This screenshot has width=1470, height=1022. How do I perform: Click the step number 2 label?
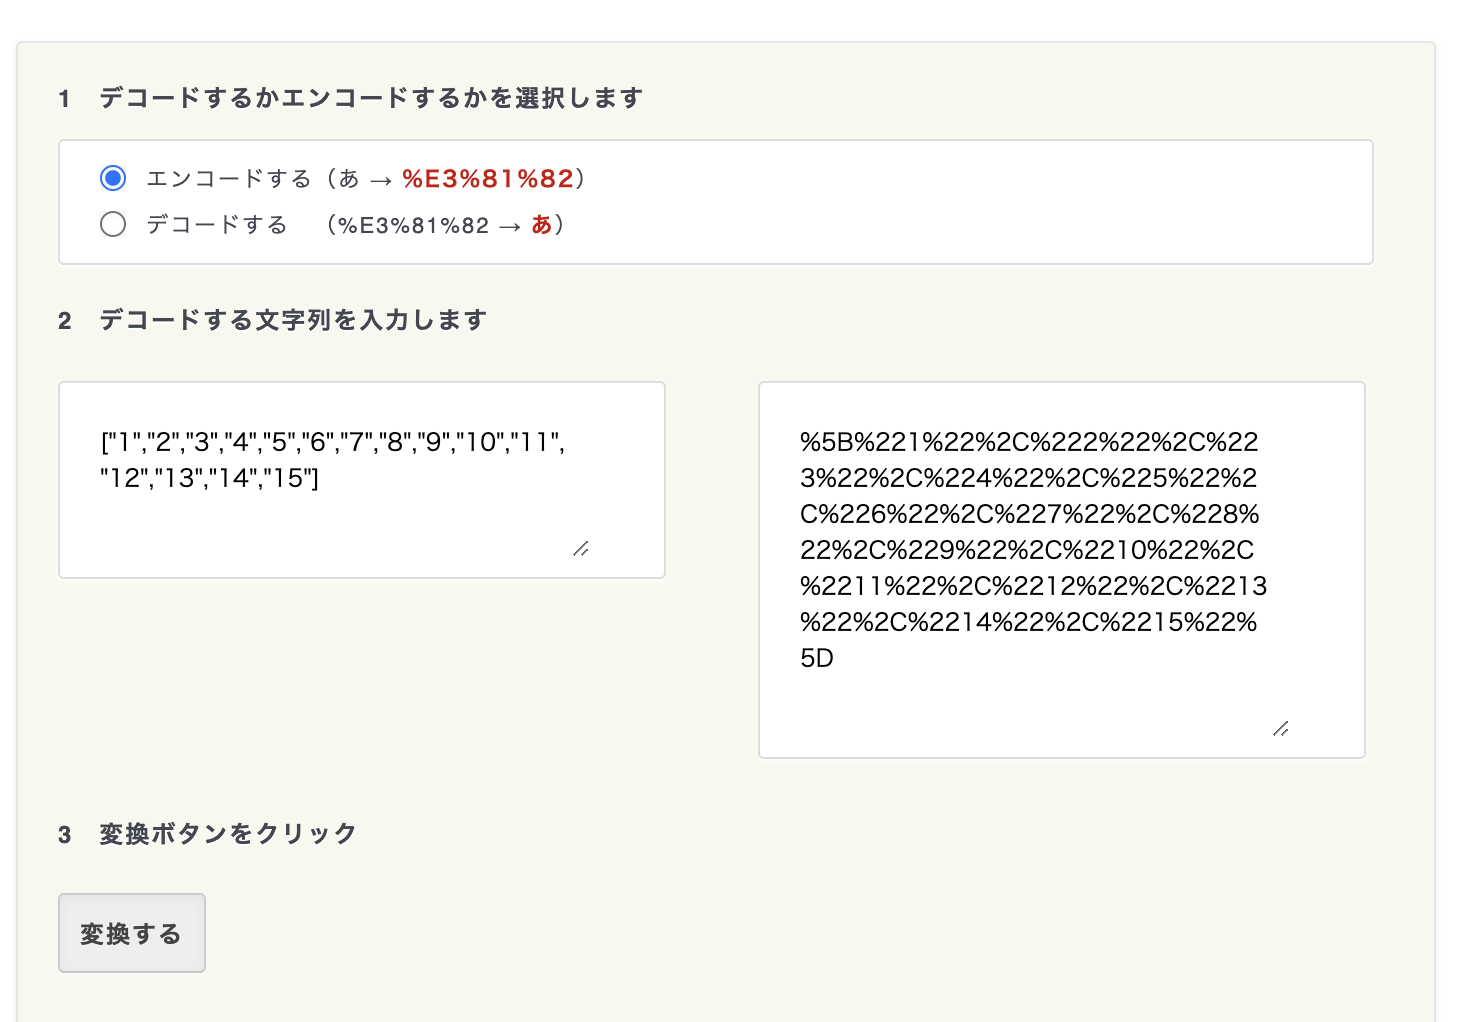coord(65,321)
